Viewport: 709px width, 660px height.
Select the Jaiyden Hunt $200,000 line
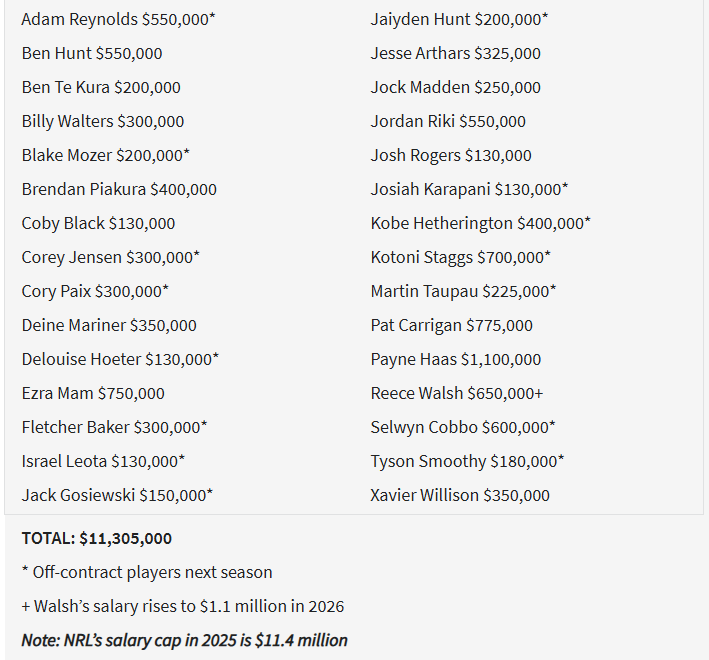459,19
